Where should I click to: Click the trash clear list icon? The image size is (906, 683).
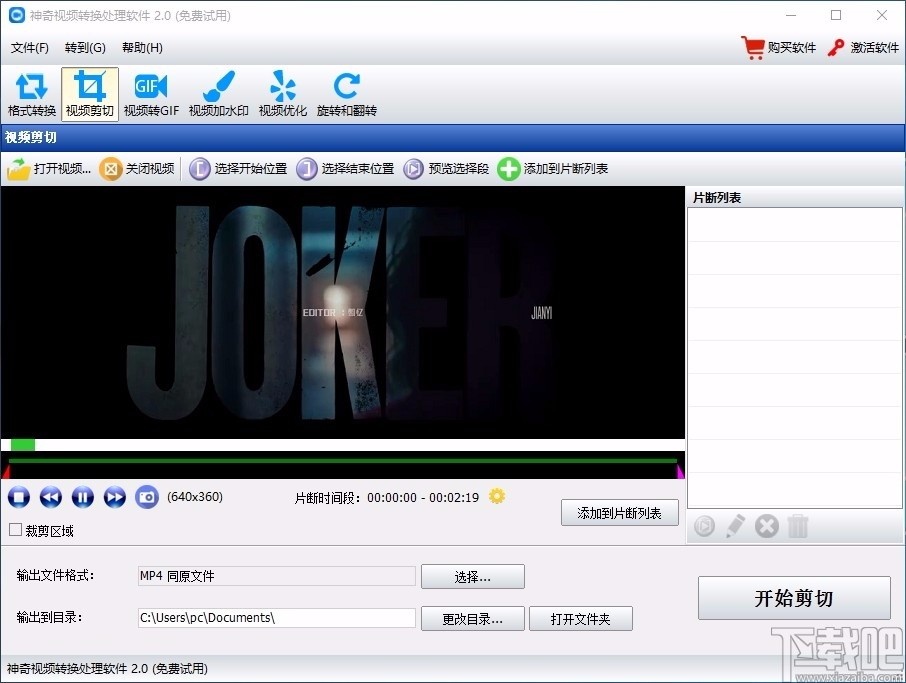798,526
